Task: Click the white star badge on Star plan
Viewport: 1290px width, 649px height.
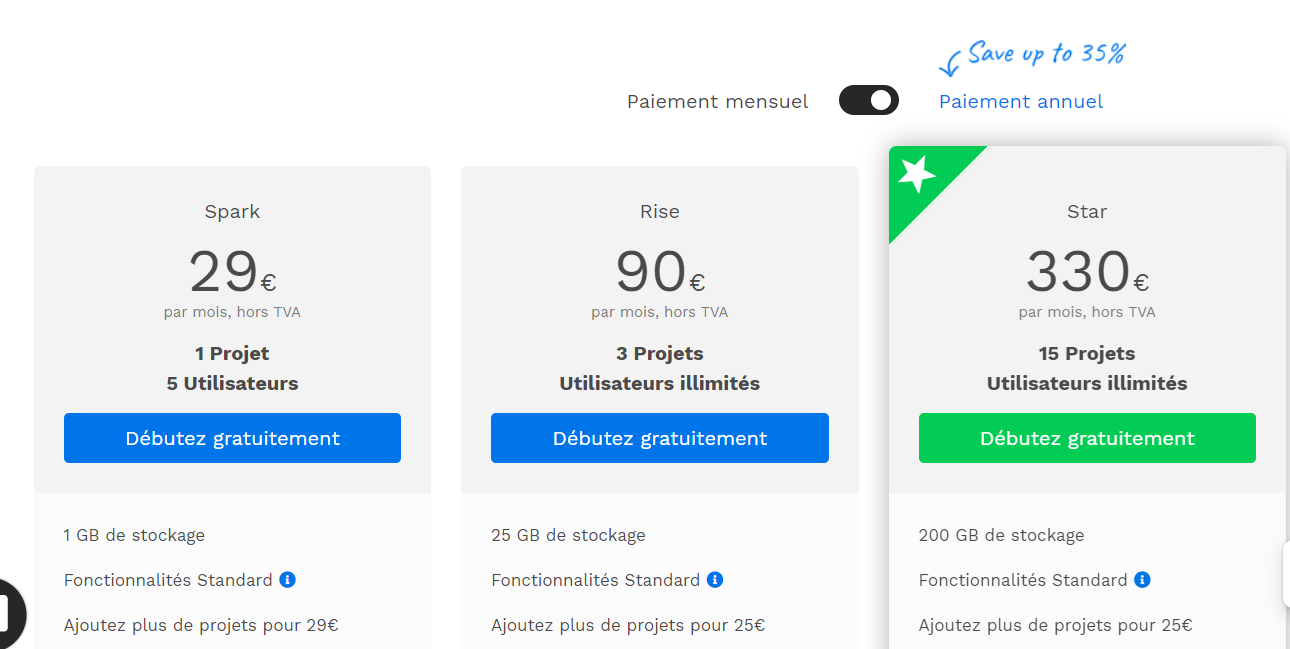Action: pyautogui.click(x=916, y=174)
